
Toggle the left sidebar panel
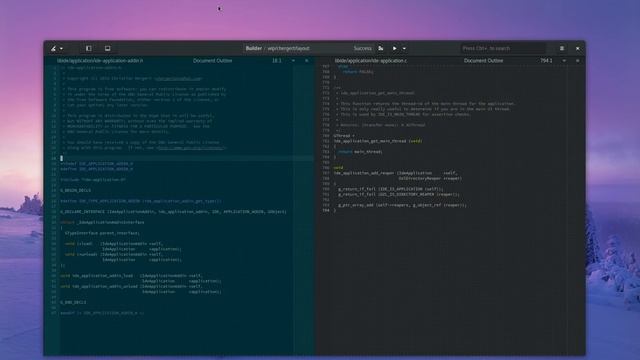[89, 49]
